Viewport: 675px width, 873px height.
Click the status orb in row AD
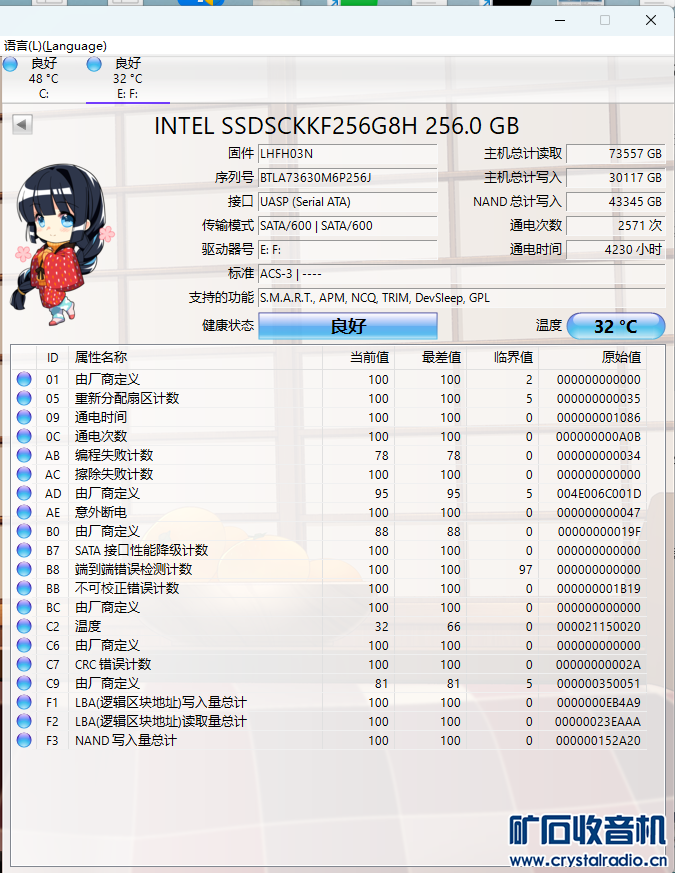point(24,493)
